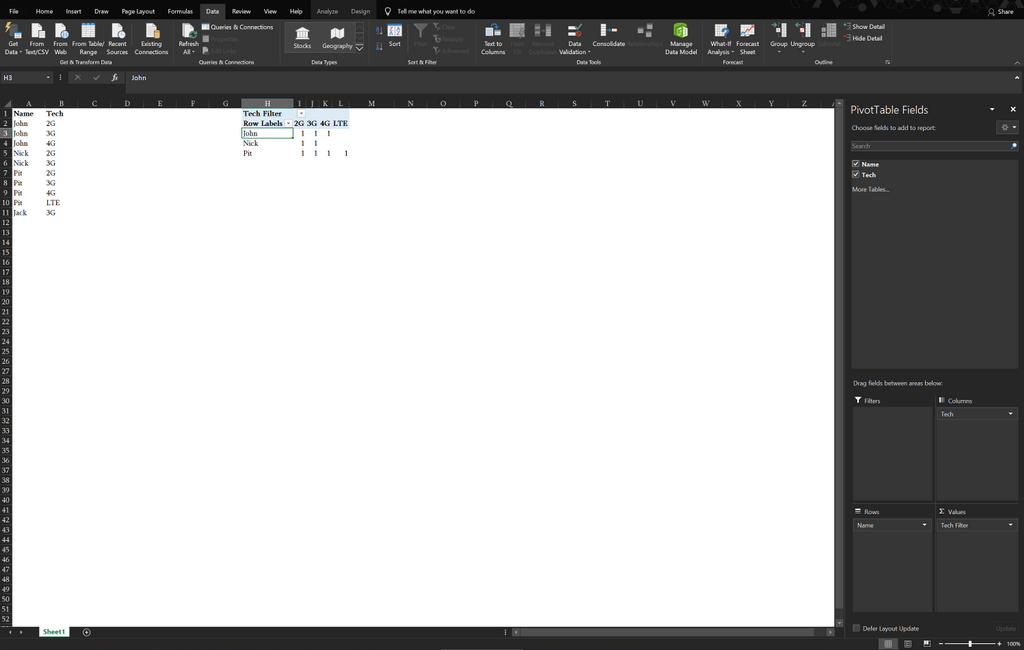Add a new sheet
The image size is (1024, 650).
pyautogui.click(x=86, y=632)
